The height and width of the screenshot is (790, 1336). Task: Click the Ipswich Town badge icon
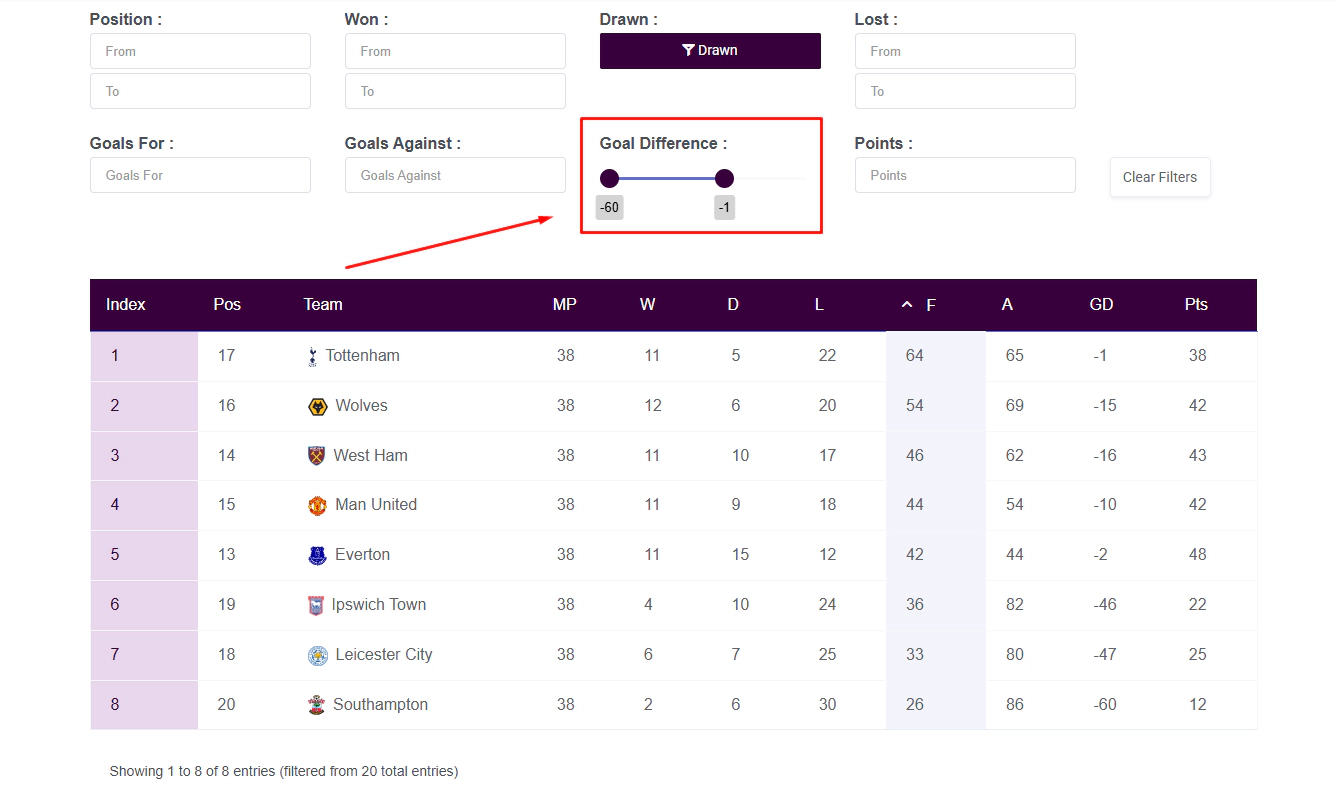click(315, 605)
